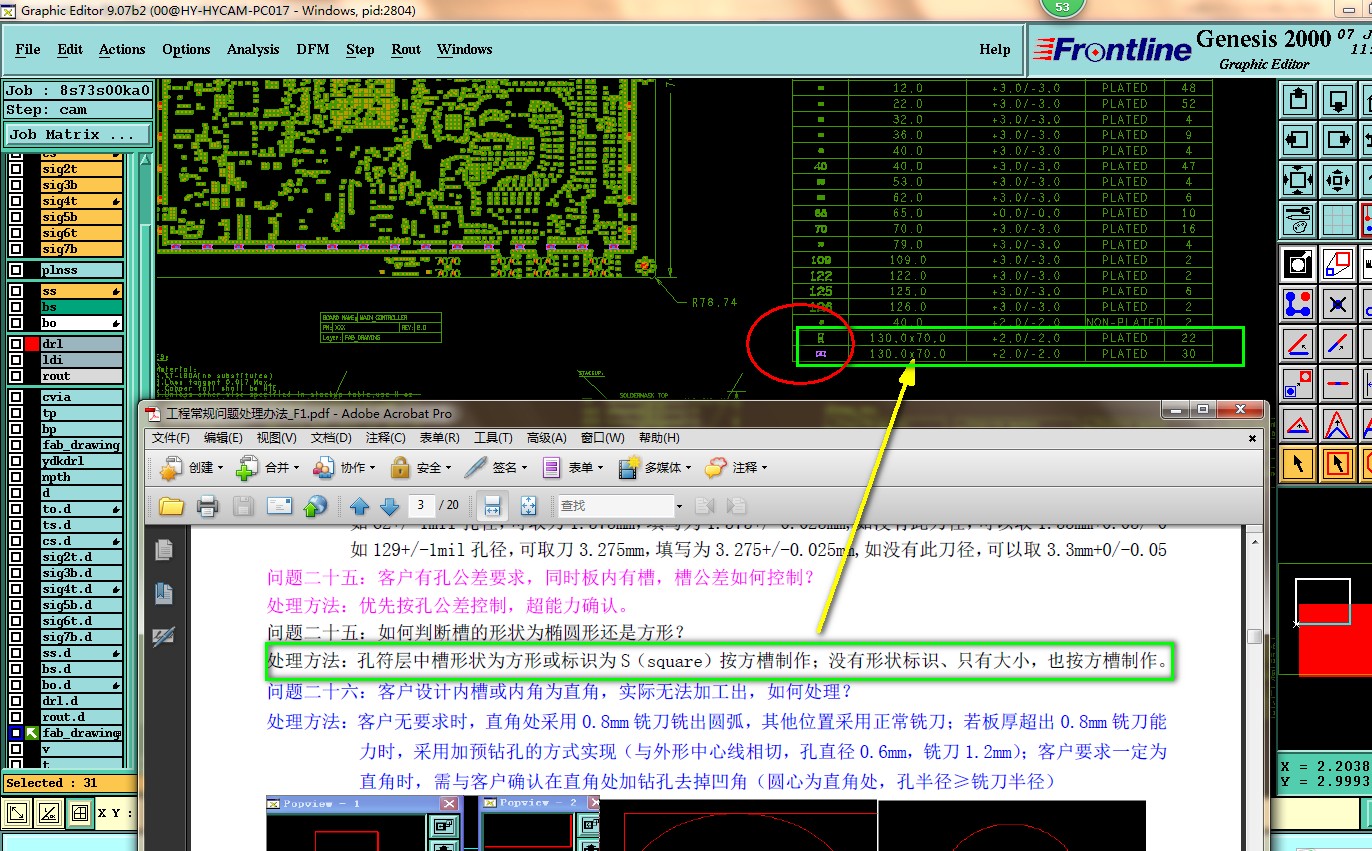Click the Acrobat upload globe icon
The image size is (1372, 851).
coord(316,506)
